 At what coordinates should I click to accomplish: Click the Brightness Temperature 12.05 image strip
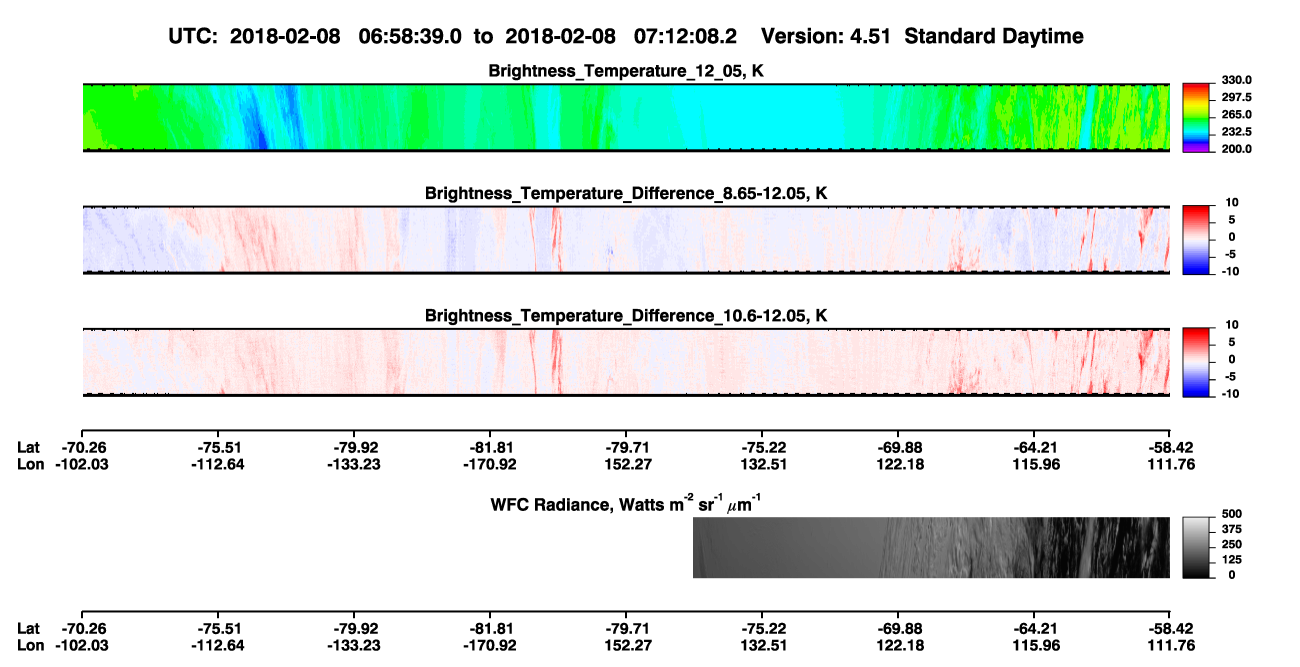click(626, 117)
